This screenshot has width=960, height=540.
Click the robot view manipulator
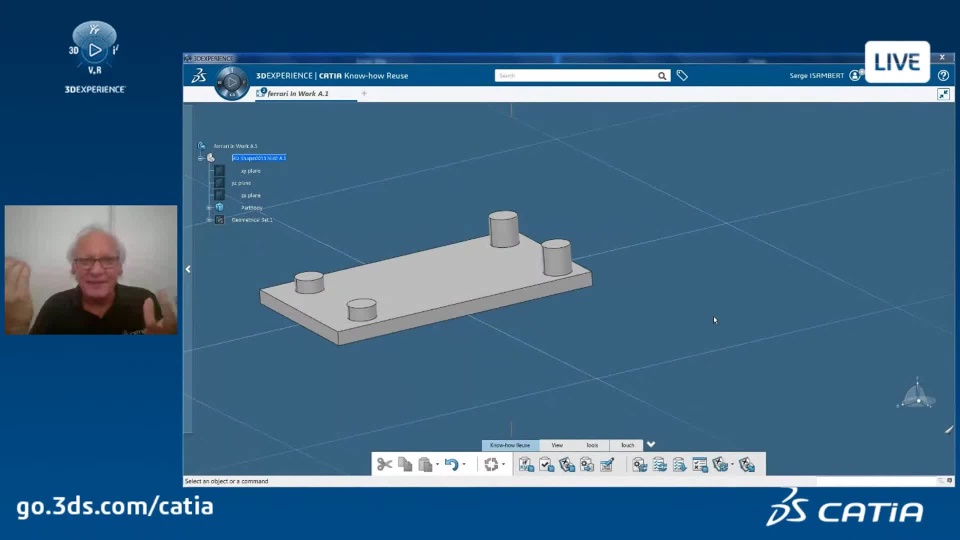coord(917,394)
